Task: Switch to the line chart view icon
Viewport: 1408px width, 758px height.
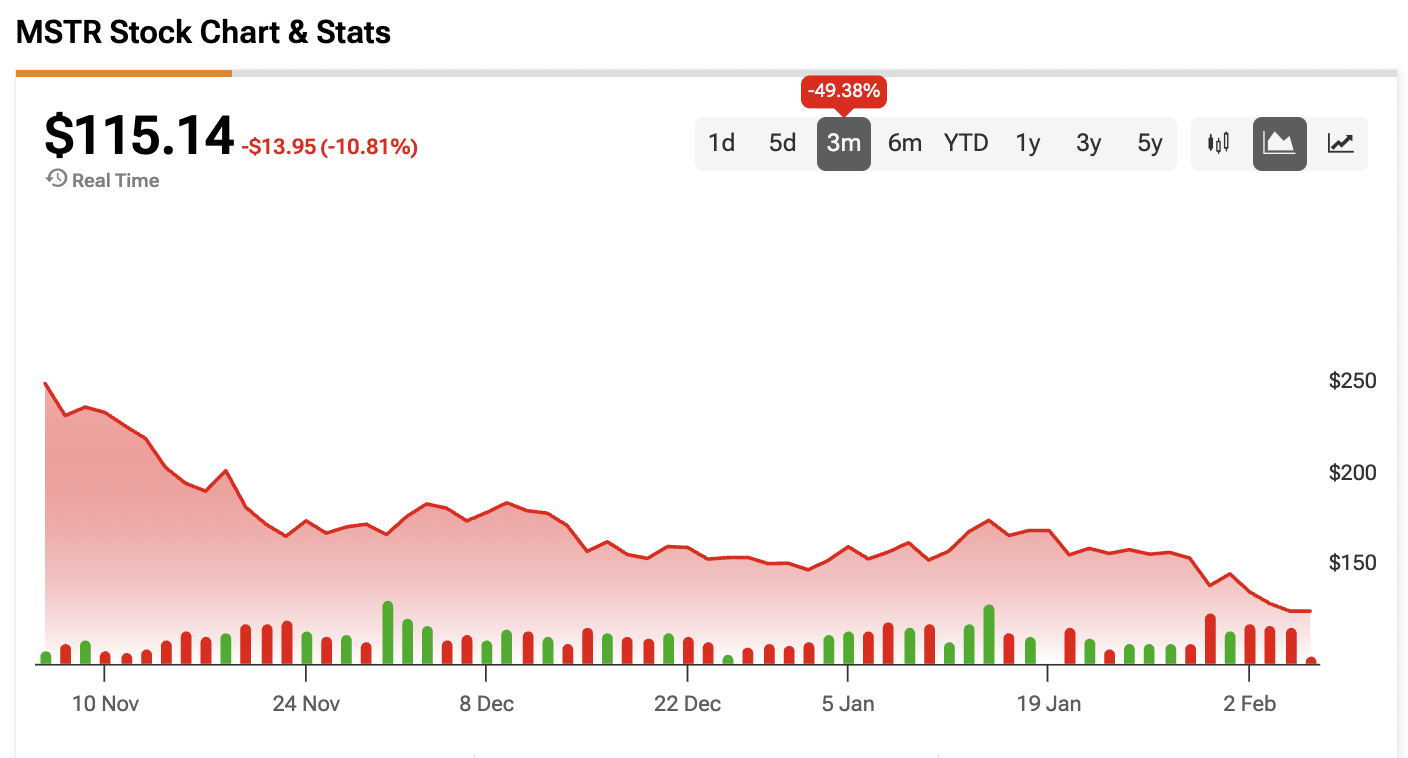Action: click(1340, 143)
